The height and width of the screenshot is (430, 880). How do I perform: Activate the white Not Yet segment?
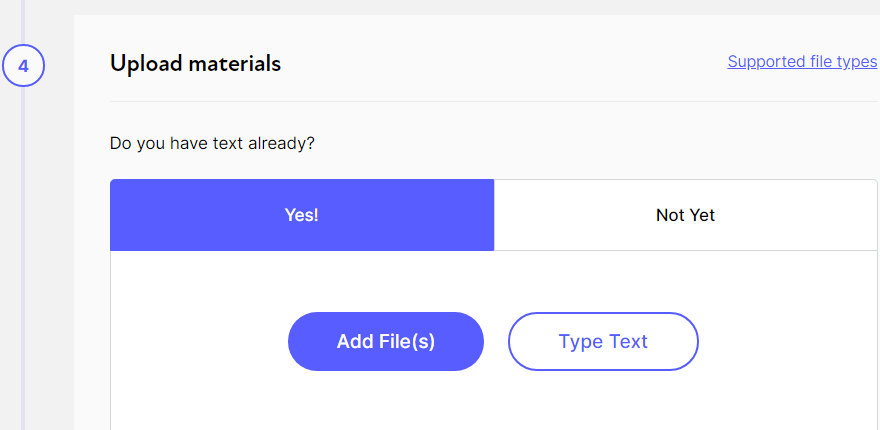(685, 215)
